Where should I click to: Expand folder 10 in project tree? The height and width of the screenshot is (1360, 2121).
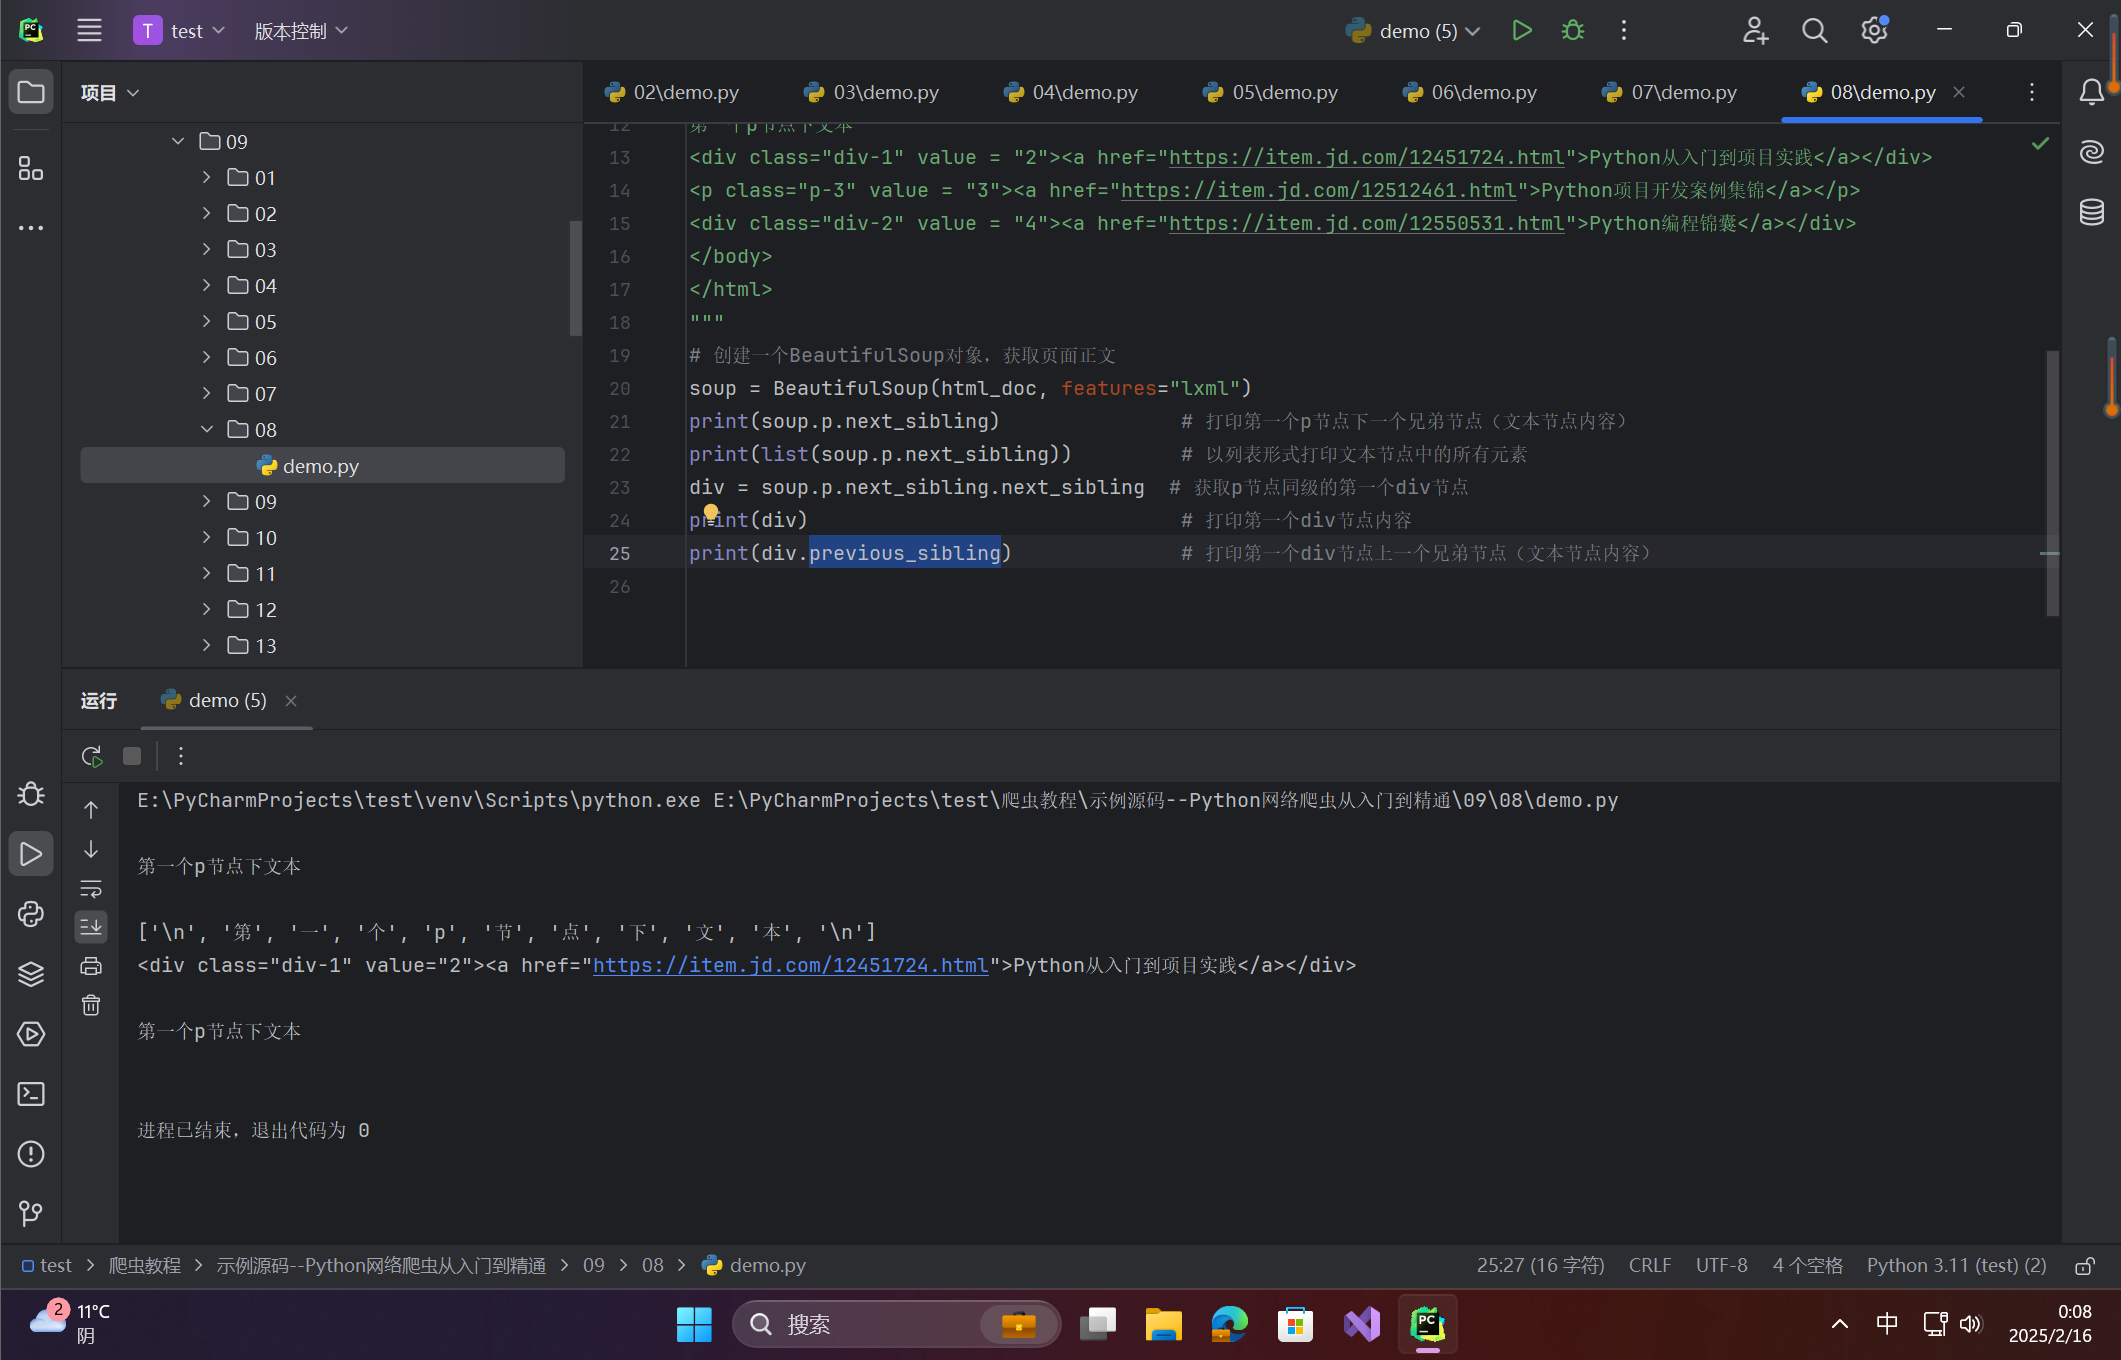coord(206,537)
